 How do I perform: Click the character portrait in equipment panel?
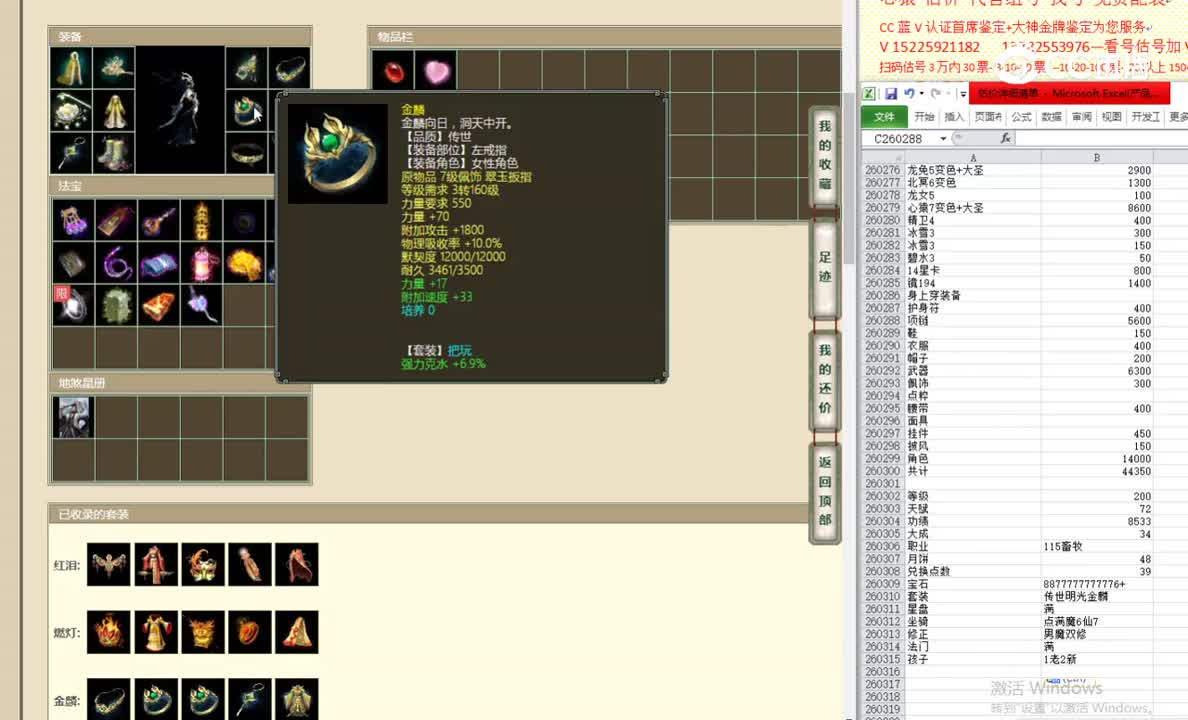point(180,111)
